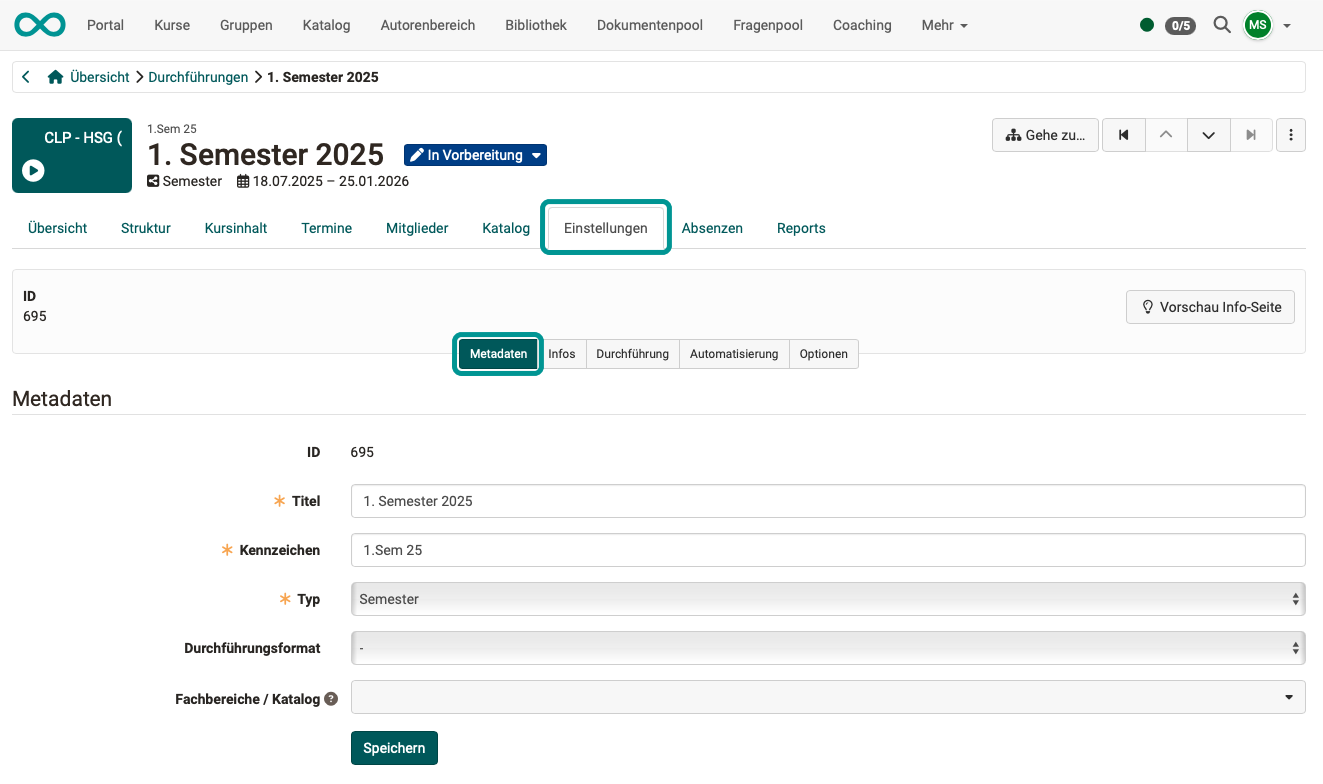The height and width of the screenshot is (784, 1323).
Task: Open the Typ dropdown showing Semester
Action: (827, 598)
